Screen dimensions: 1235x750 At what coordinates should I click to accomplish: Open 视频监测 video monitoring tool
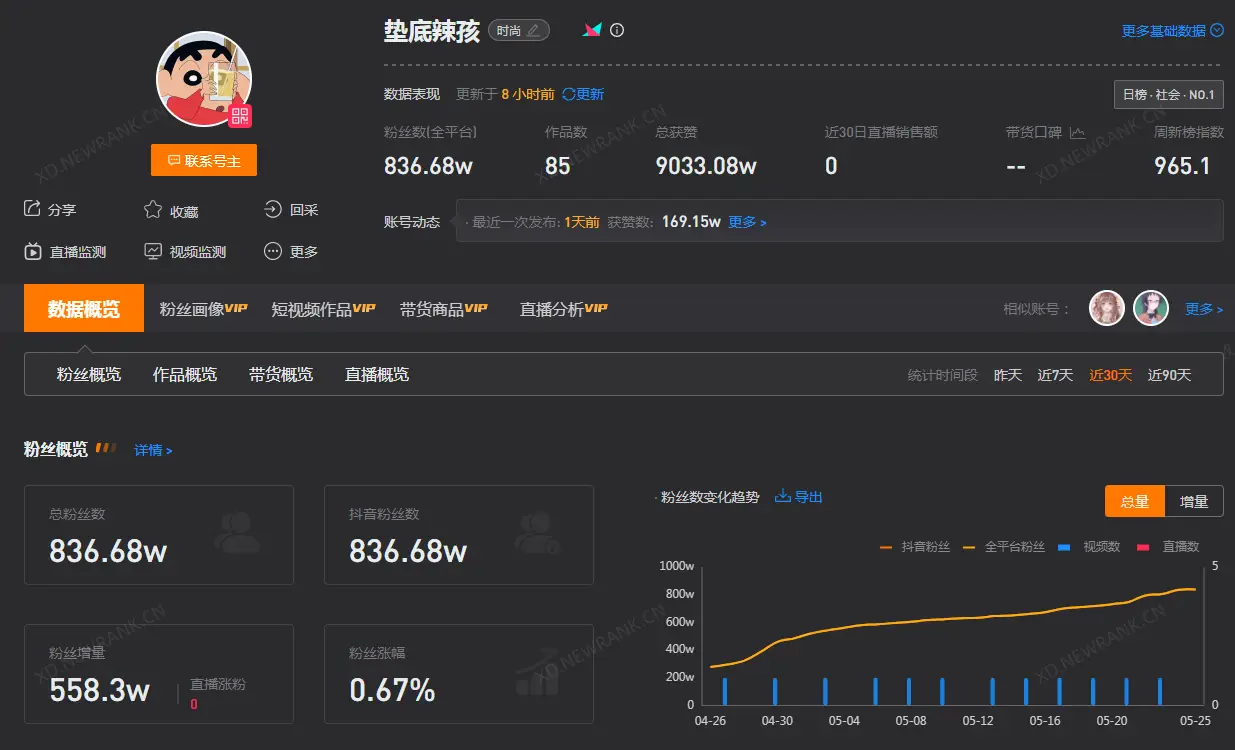click(x=153, y=251)
